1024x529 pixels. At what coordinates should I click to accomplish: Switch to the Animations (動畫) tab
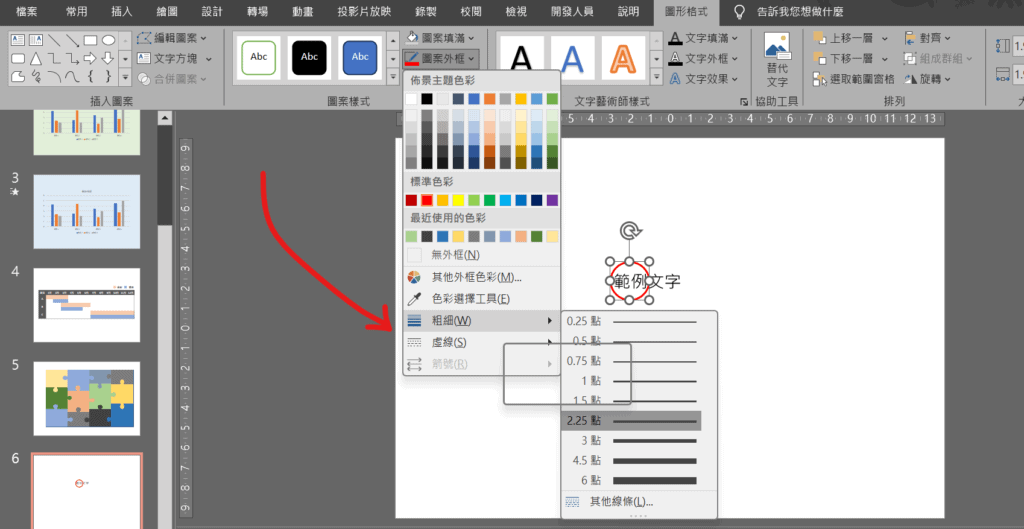point(302,12)
